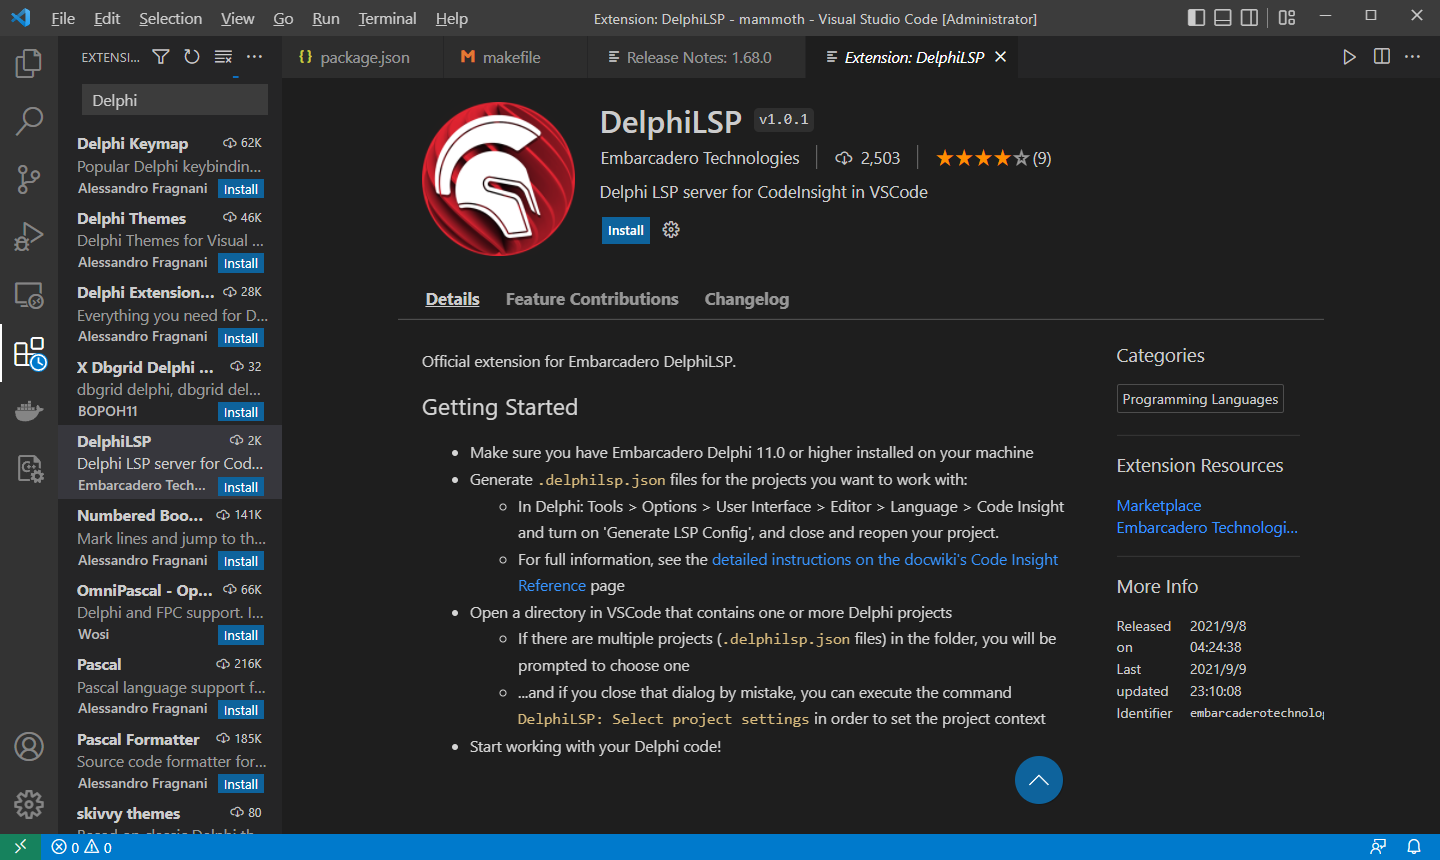Click the Embarcadero Technologies publisher name
This screenshot has height=860, width=1440.
pos(700,158)
